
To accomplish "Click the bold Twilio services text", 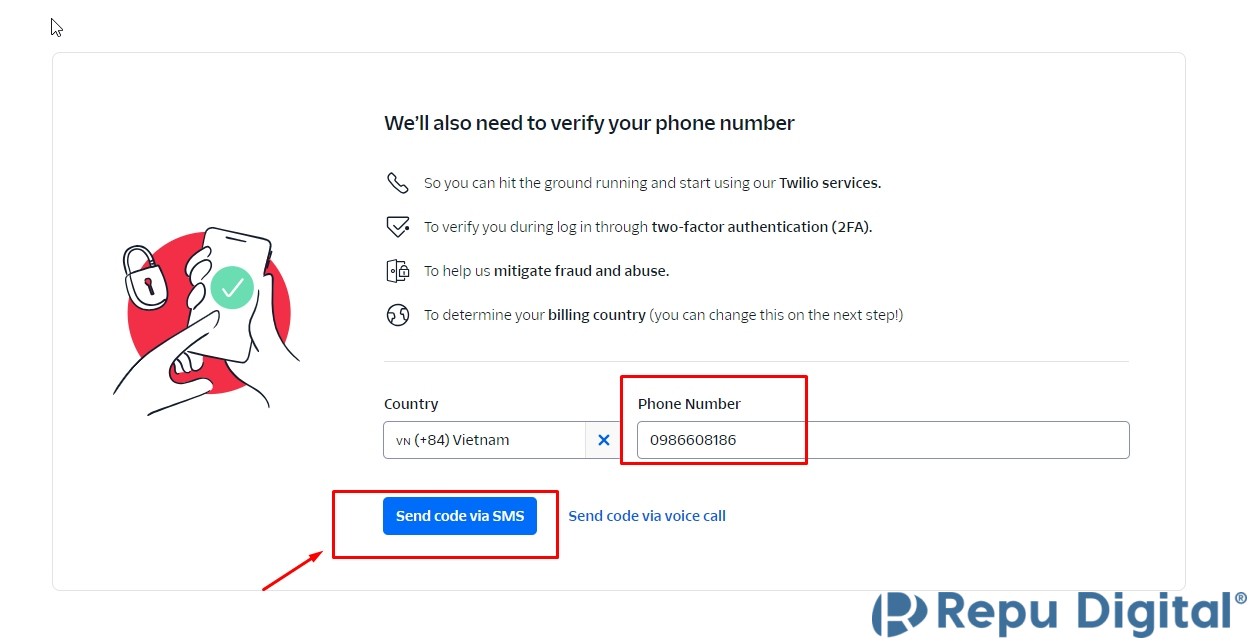I will 830,183.
